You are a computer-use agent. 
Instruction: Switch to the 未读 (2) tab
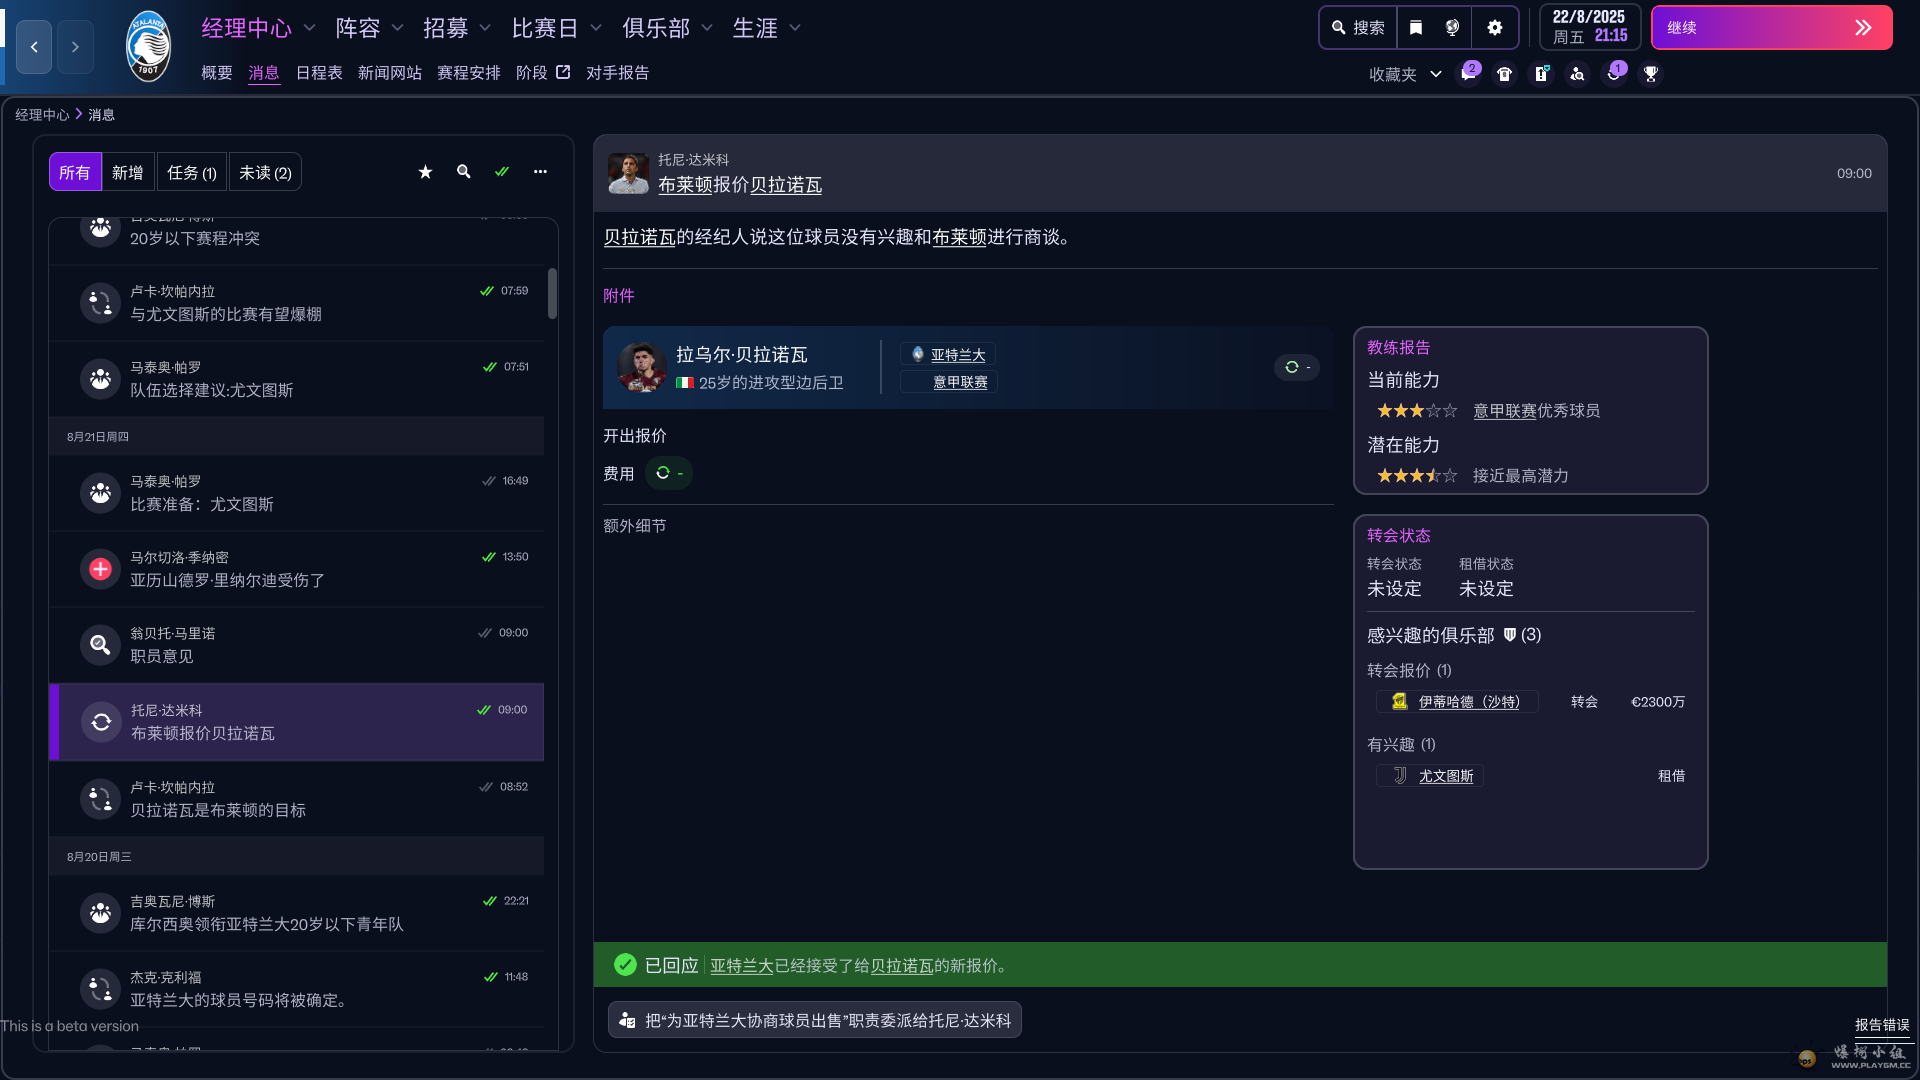[x=265, y=173]
